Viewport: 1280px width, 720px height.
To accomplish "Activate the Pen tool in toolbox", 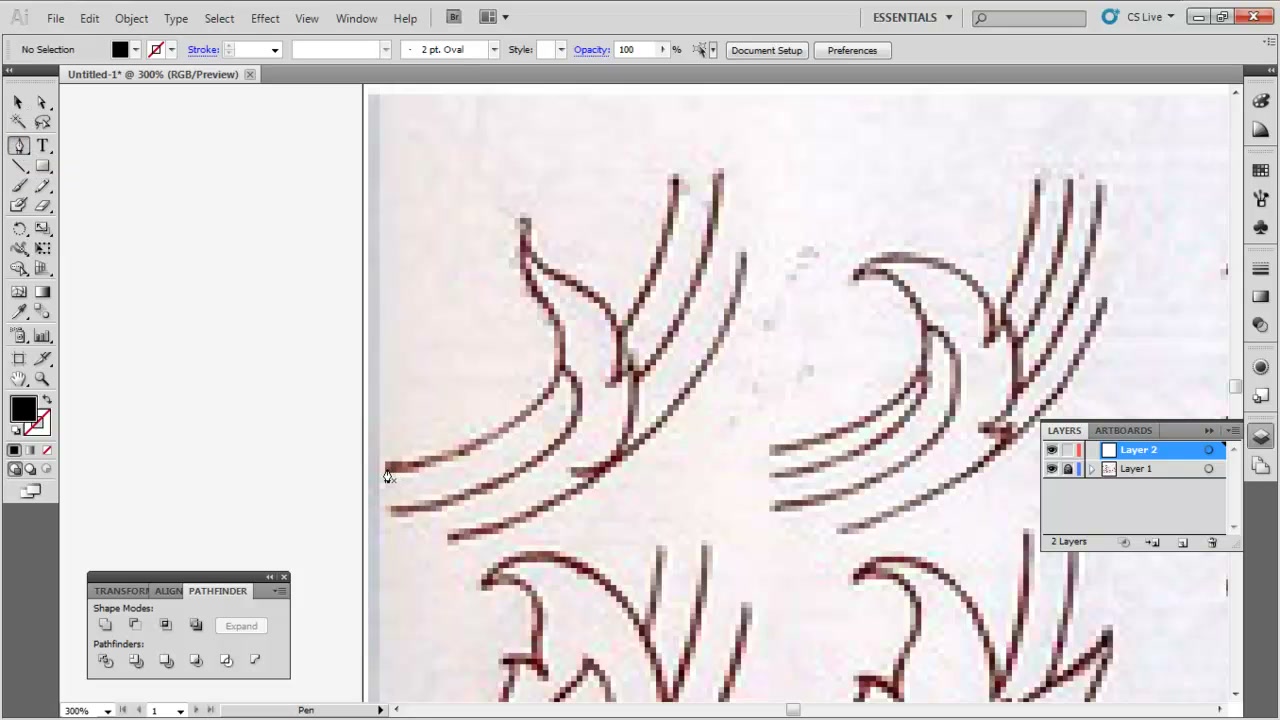I will pos(18,146).
